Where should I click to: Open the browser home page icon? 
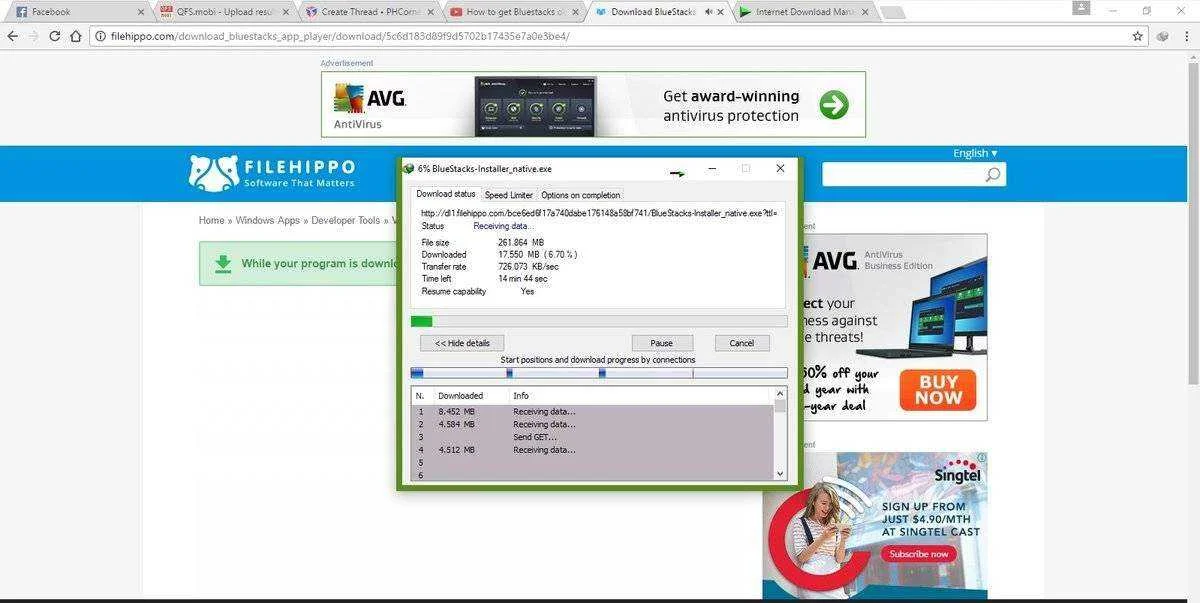(76, 36)
